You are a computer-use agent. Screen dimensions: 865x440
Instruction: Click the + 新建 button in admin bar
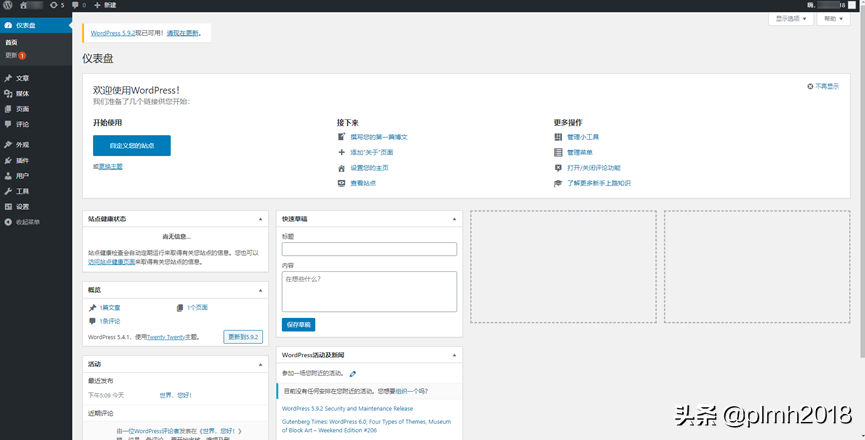(105, 5)
